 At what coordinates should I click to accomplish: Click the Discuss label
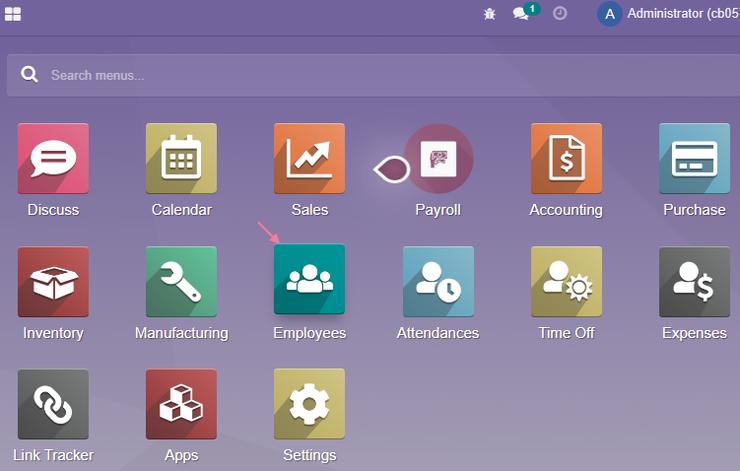coord(53,210)
